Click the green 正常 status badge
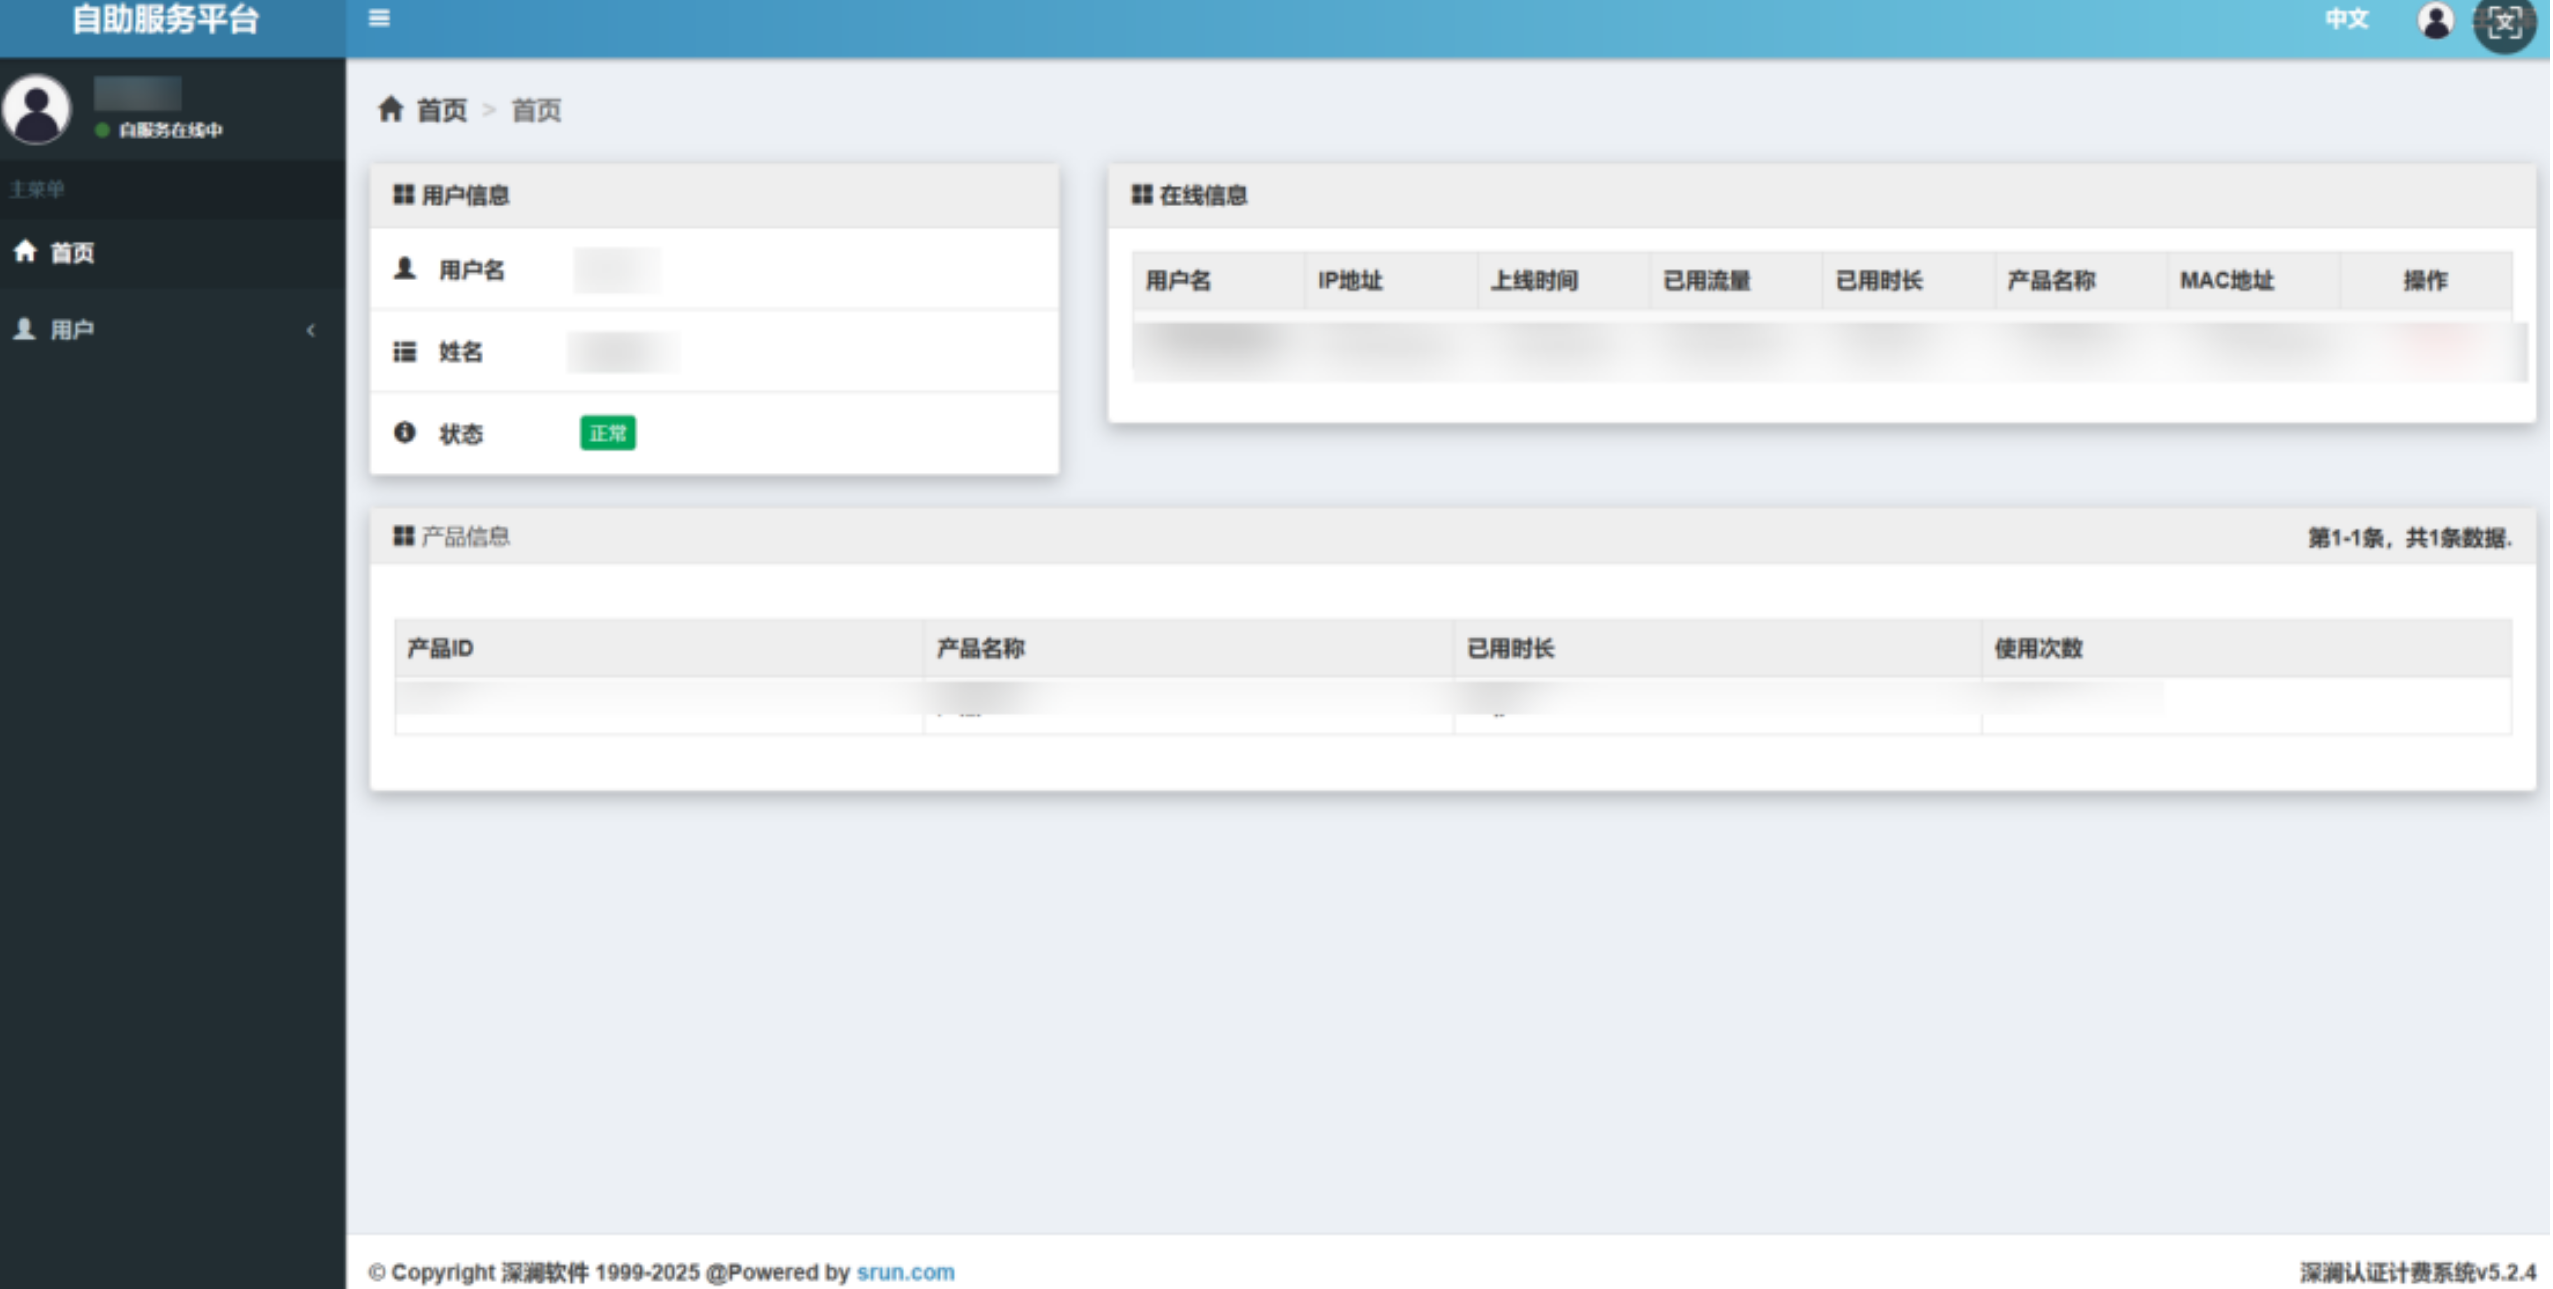2553x1289 pixels. 607,433
